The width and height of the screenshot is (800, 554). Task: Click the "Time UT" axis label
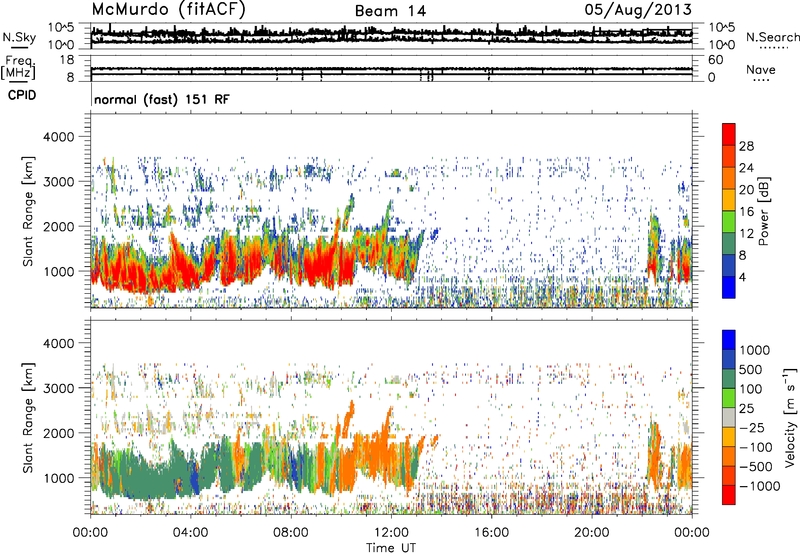coord(391,548)
